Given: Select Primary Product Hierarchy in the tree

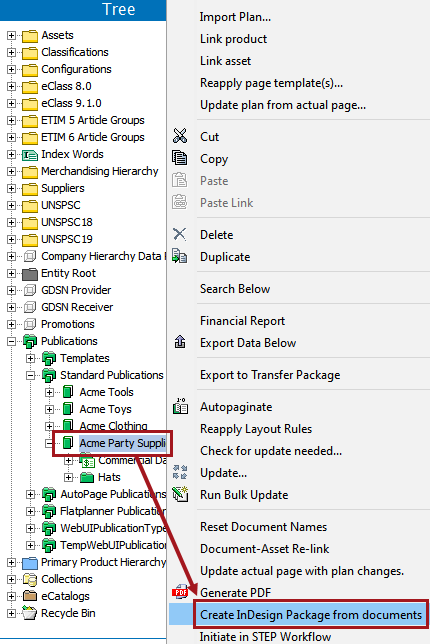Looking at the screenshot, I should (103, 562).
